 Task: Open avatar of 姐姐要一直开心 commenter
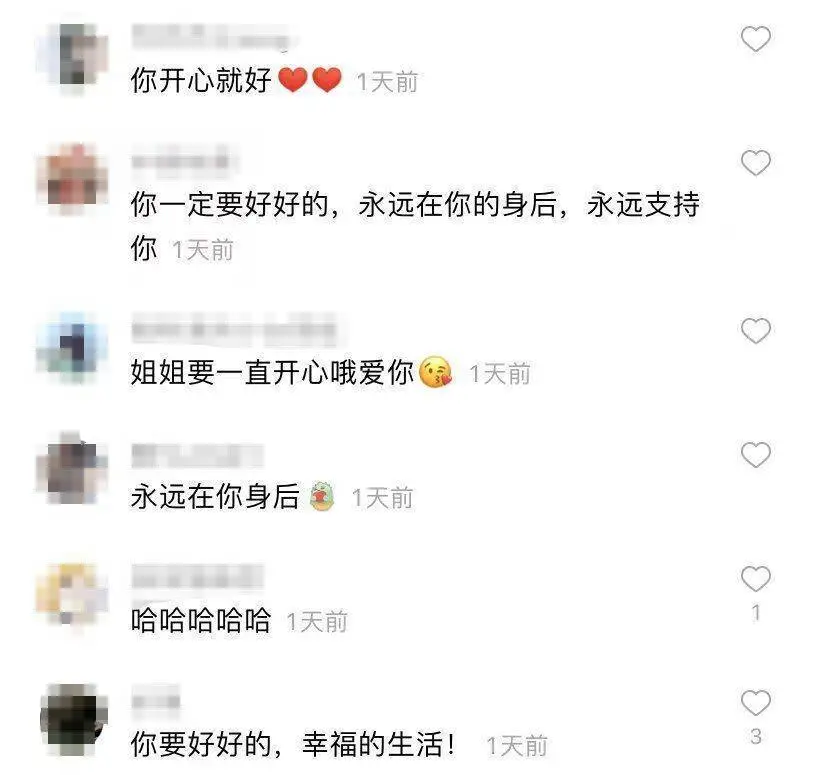tap(73, 348)
